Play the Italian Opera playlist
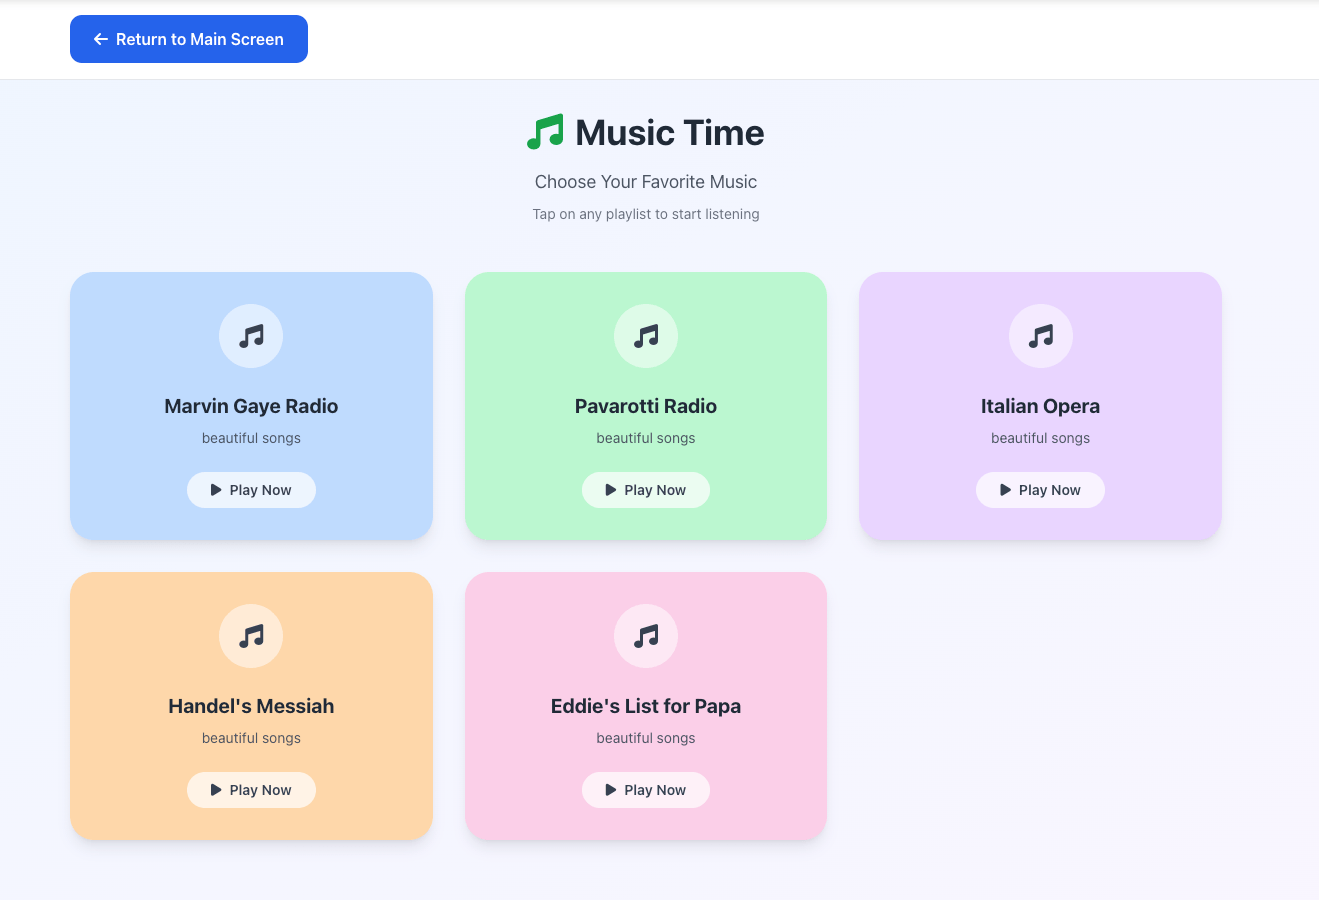Image resolution: width=1319 pixels, height=900 pixels. pyautogui.click(x=1040, y=490)
